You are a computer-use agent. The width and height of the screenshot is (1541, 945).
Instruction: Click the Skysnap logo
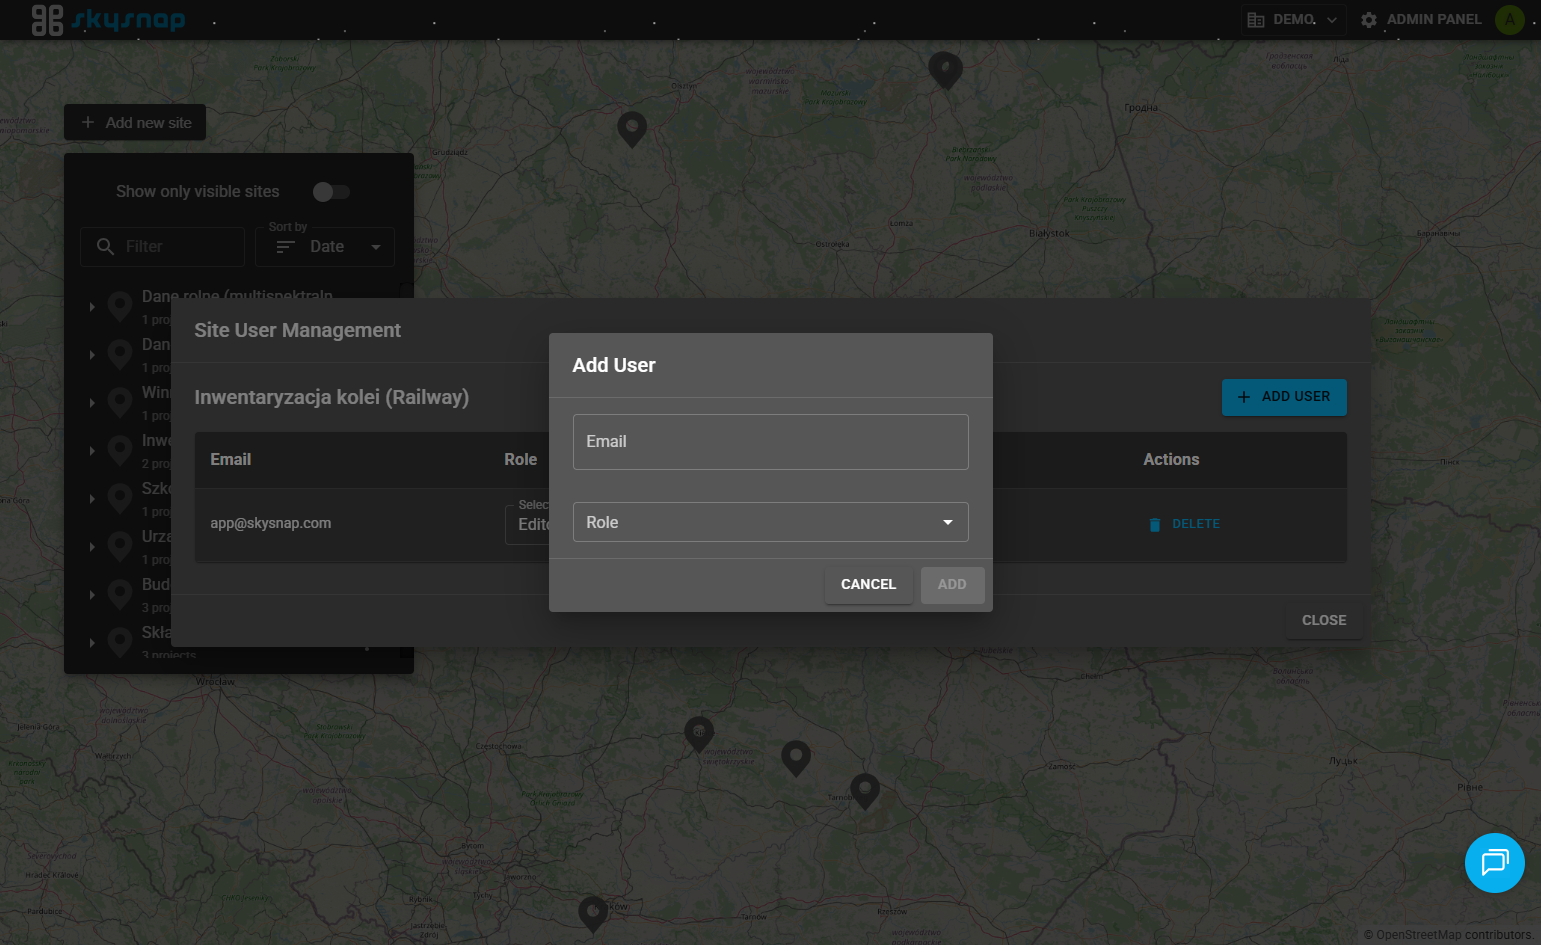108,19
